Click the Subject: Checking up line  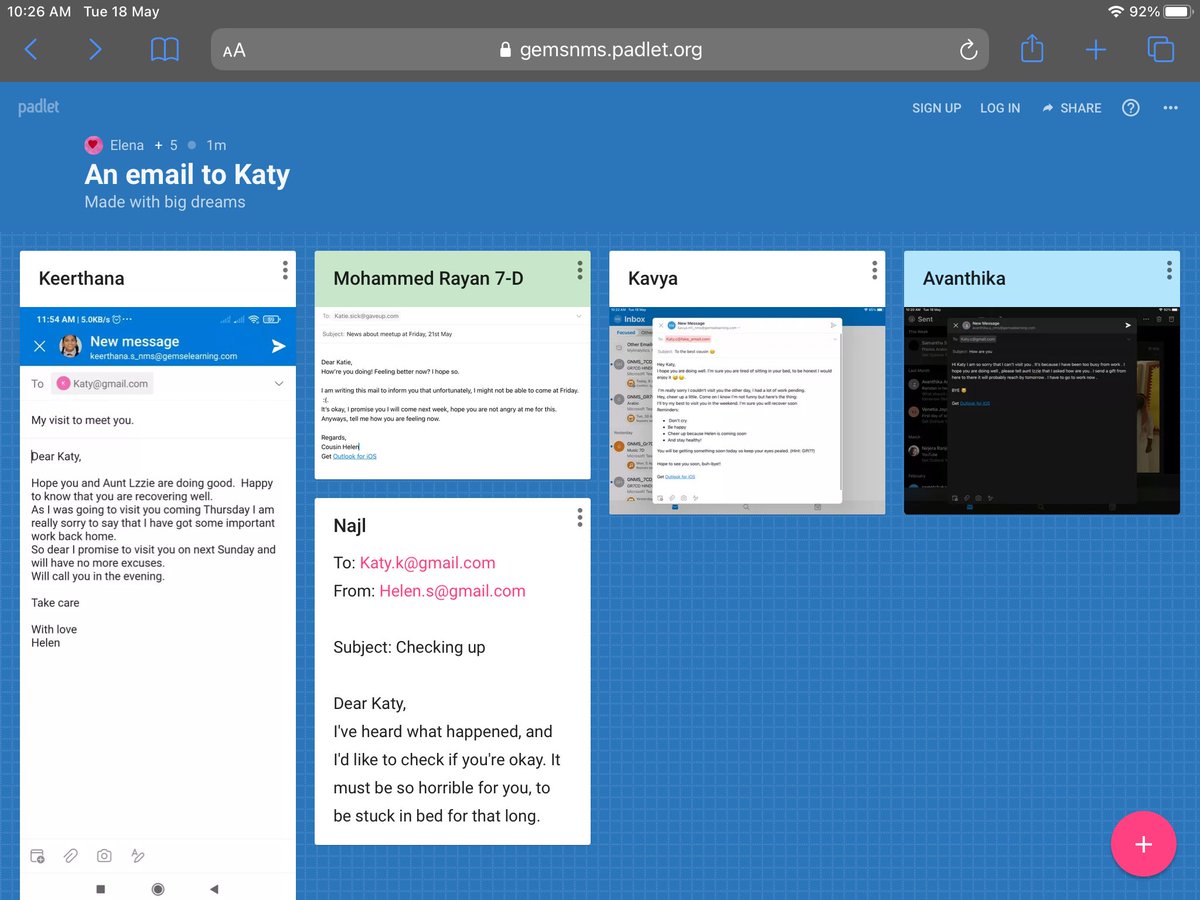409,647
